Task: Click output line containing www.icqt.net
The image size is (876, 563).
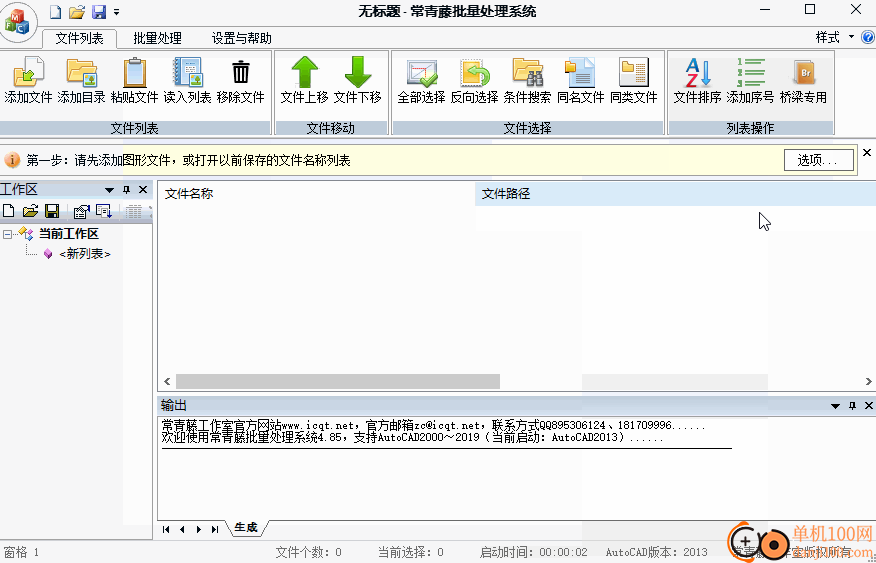Action: coord(433,426)
